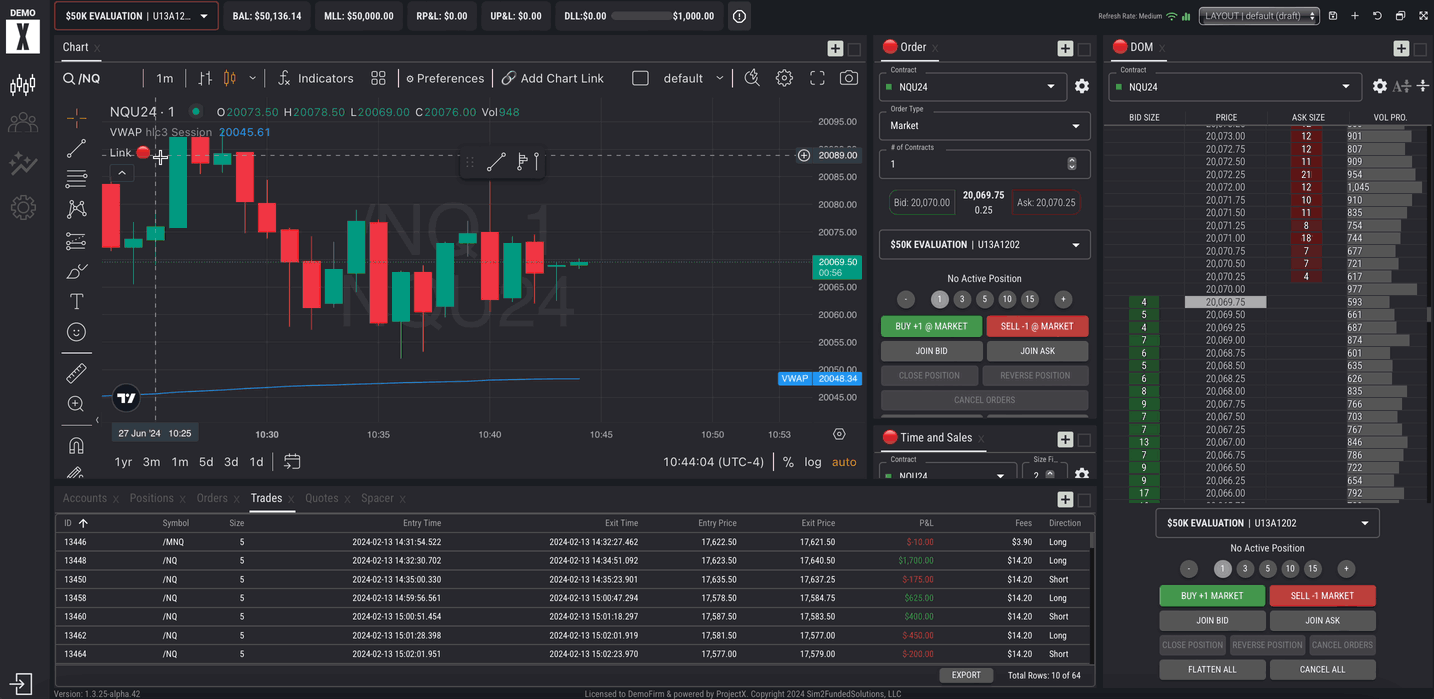1434x699 pixels.
Task: Open the Order panel settings gear
Action: 1081,87
